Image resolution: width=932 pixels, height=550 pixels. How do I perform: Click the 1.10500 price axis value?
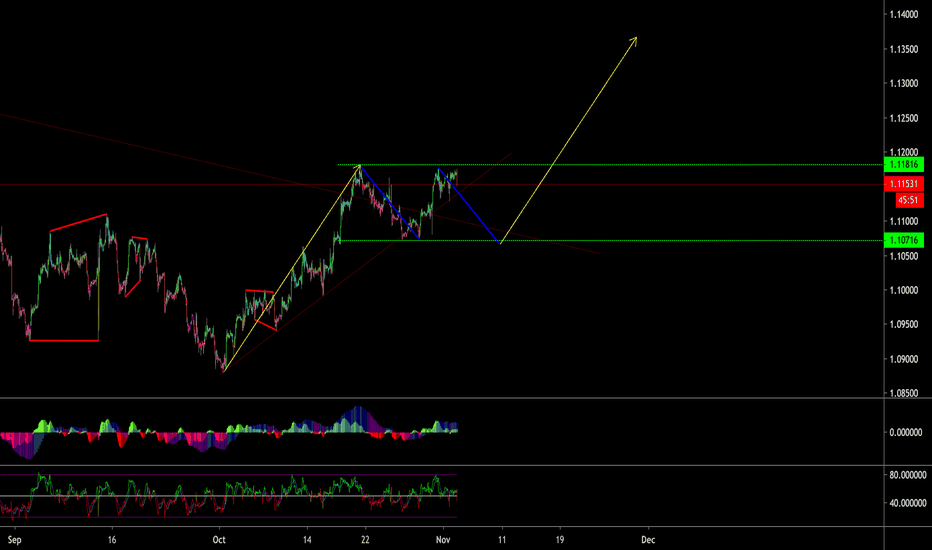pyautogui.click(x=903, y=256)
